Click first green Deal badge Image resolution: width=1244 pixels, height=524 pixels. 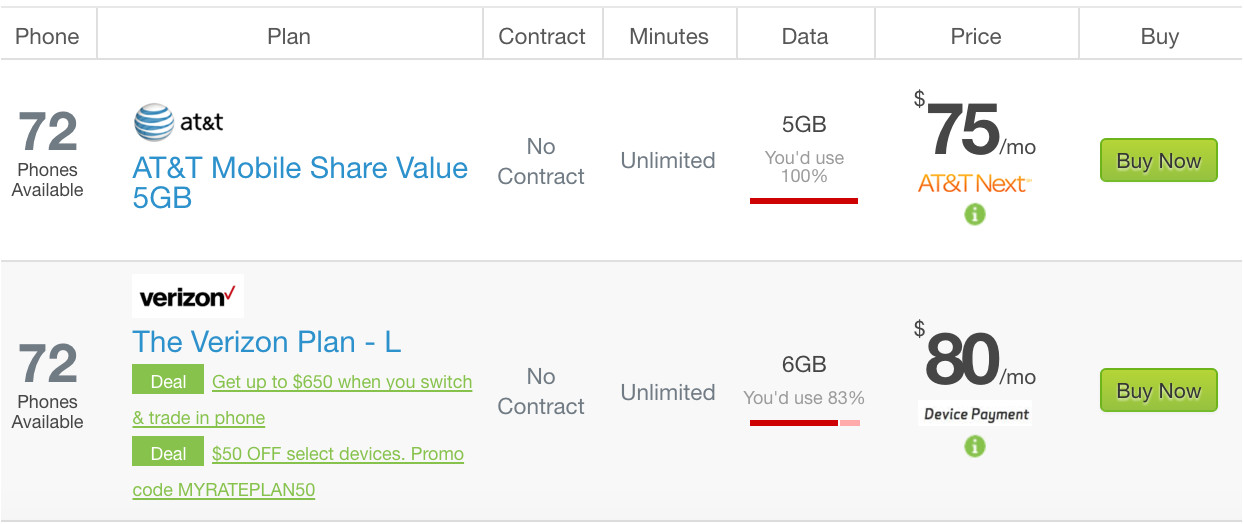(168, 382)
